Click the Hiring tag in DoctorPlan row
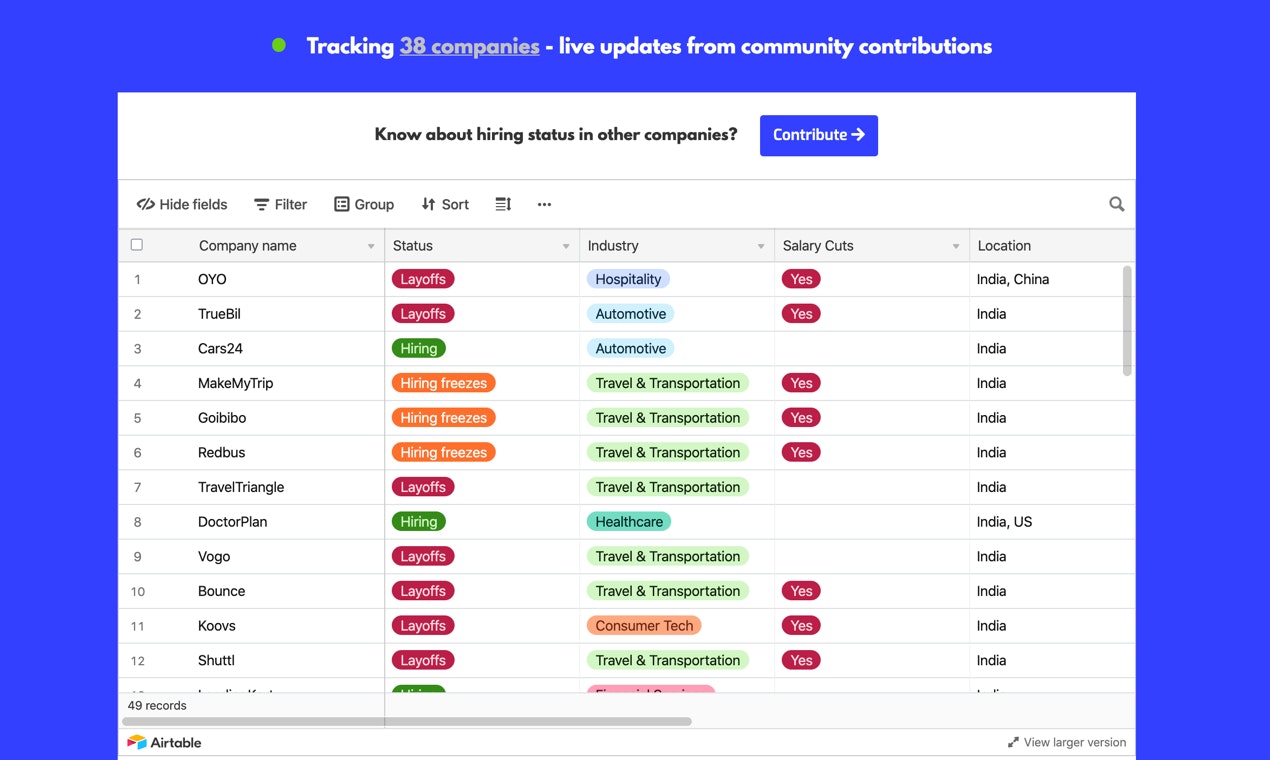Viewport: 1270px width, 760px height. pos(419,522)
